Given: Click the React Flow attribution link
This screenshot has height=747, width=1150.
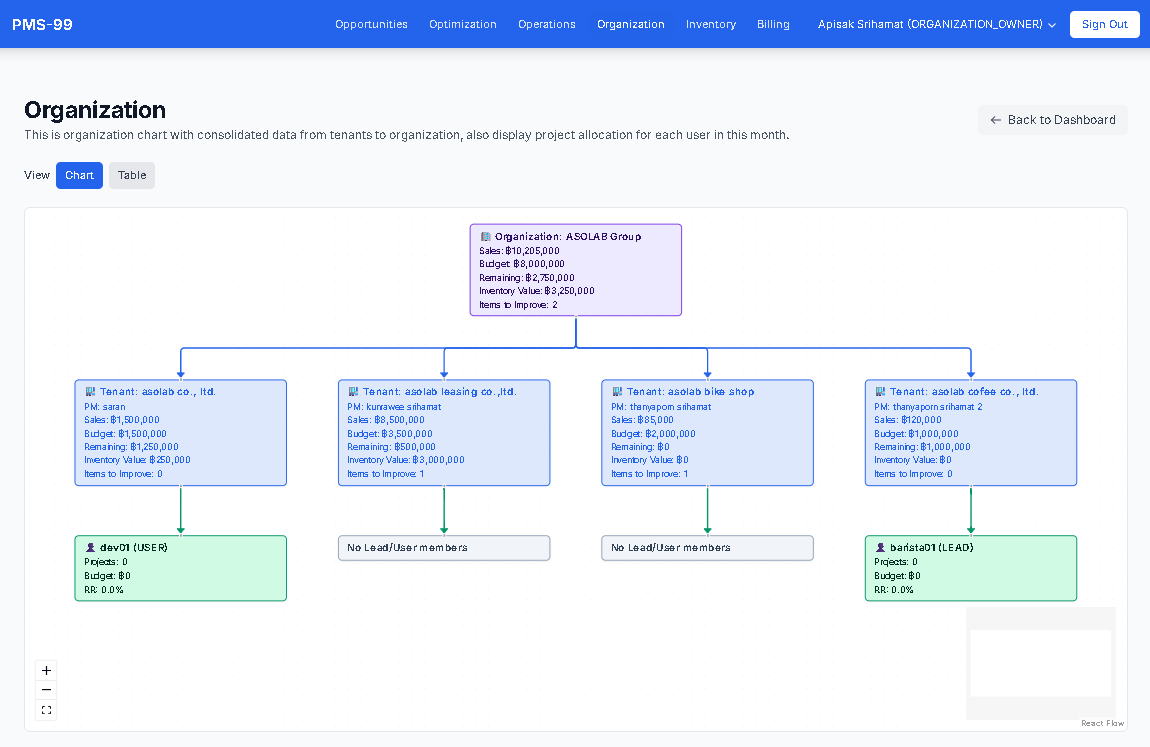Looking at the screenshot, I should pyautogui.click(x=1102, y=723).
